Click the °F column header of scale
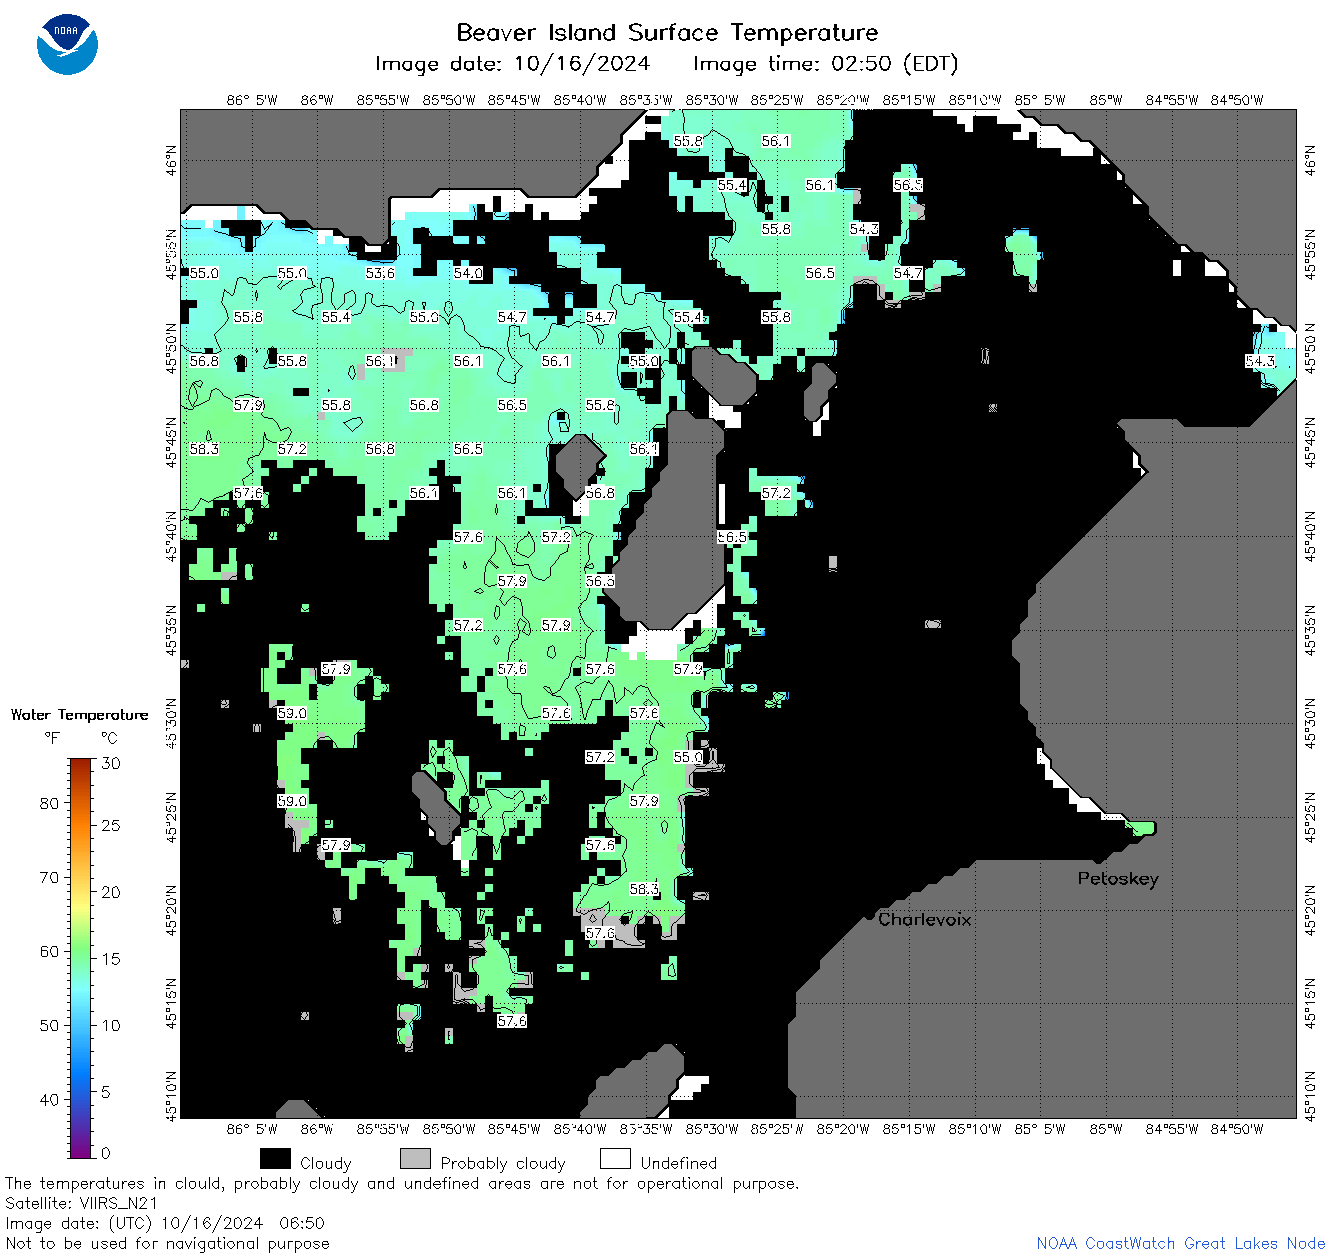This screenshot has height=1259, width=1336. click(52, 738)
